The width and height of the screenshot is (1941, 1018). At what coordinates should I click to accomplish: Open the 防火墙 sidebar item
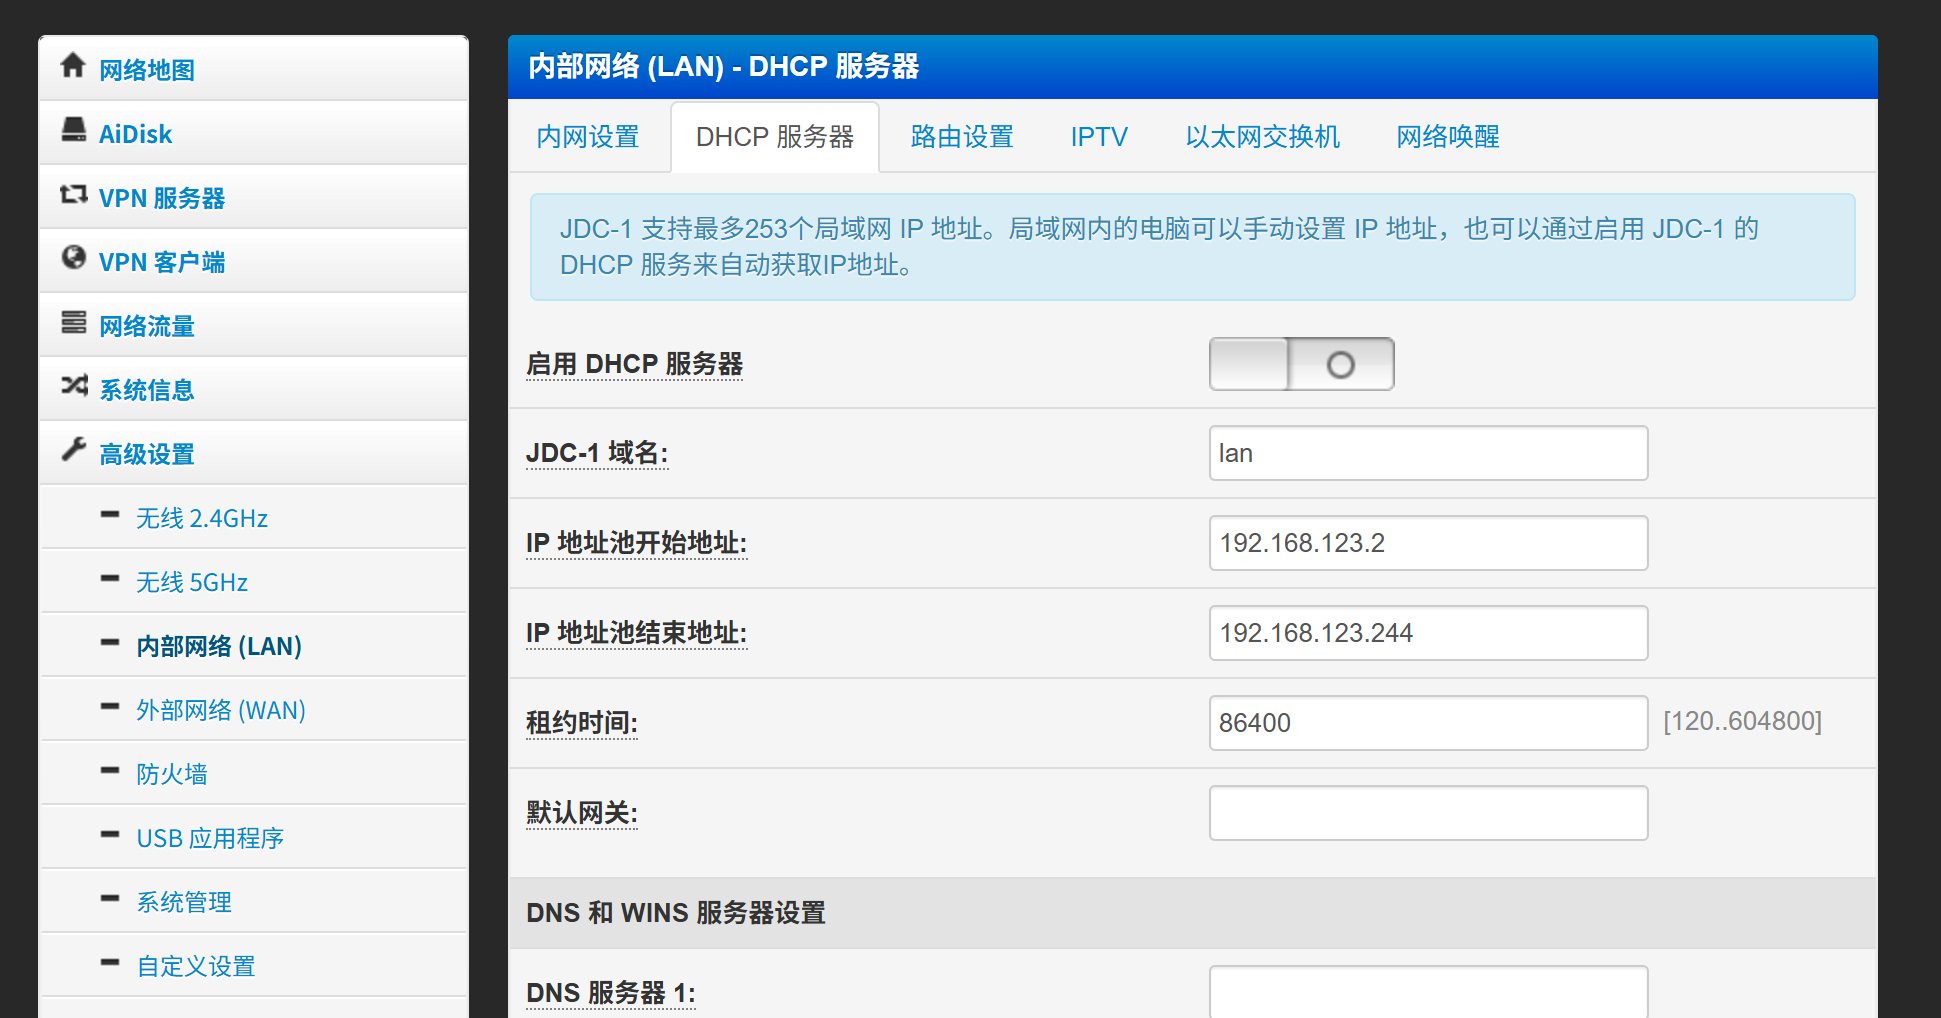[x=172, y=774]
